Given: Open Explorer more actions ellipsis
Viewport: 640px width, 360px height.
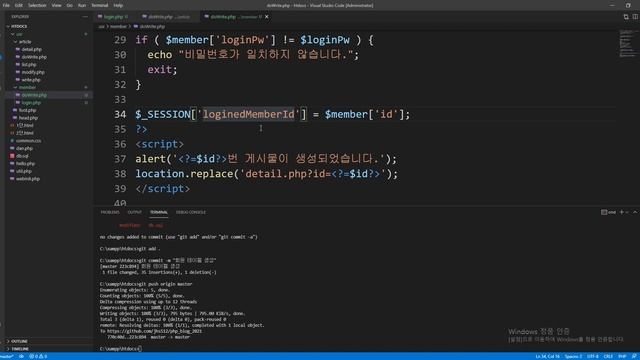Looking at the screenshot, I should [85, 17].
